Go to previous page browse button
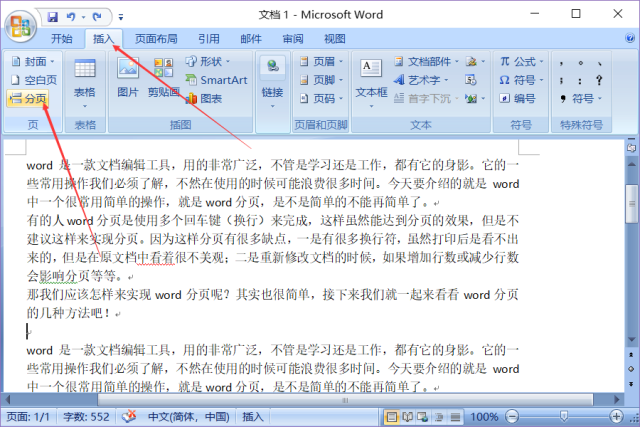Viewport: 640px width, 427px height. pyautogui.click(x=631, y=354)
